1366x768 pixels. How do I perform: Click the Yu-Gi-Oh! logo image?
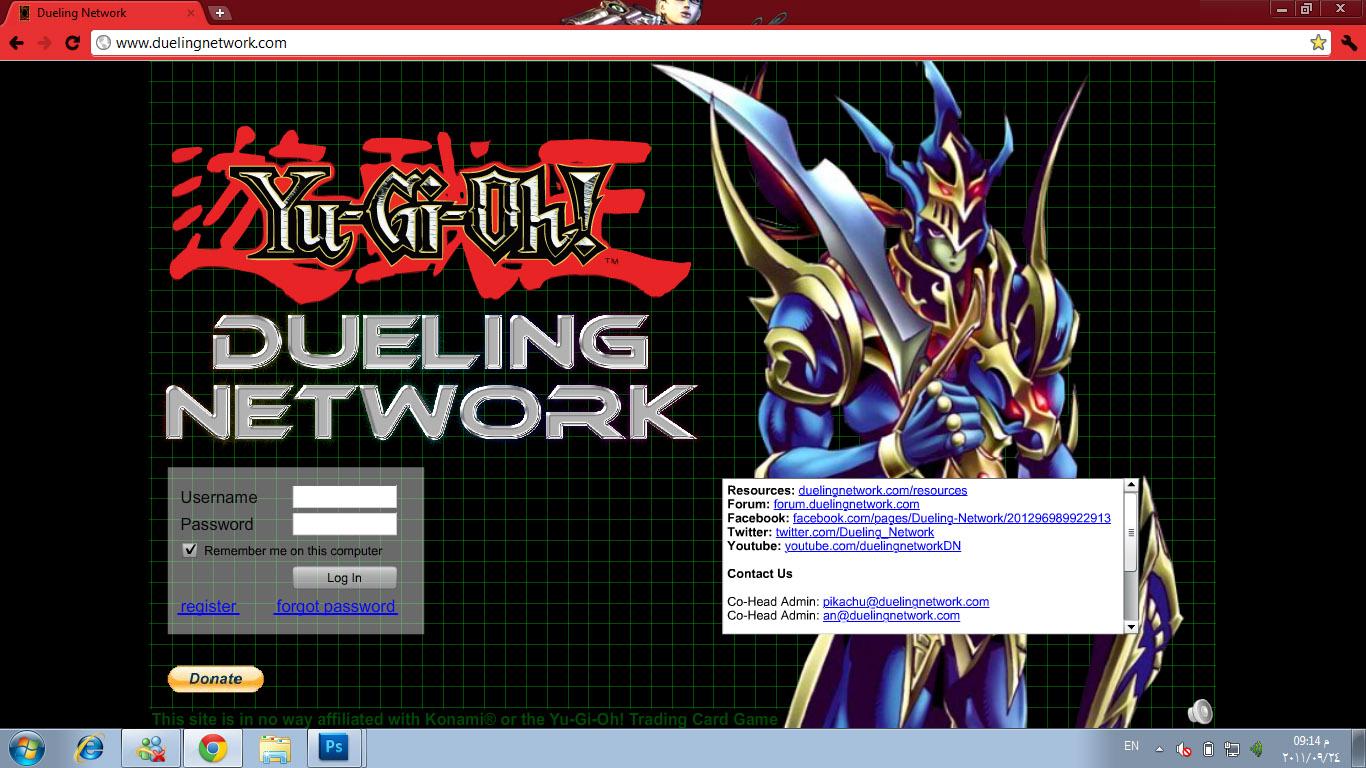coord(430,214)
